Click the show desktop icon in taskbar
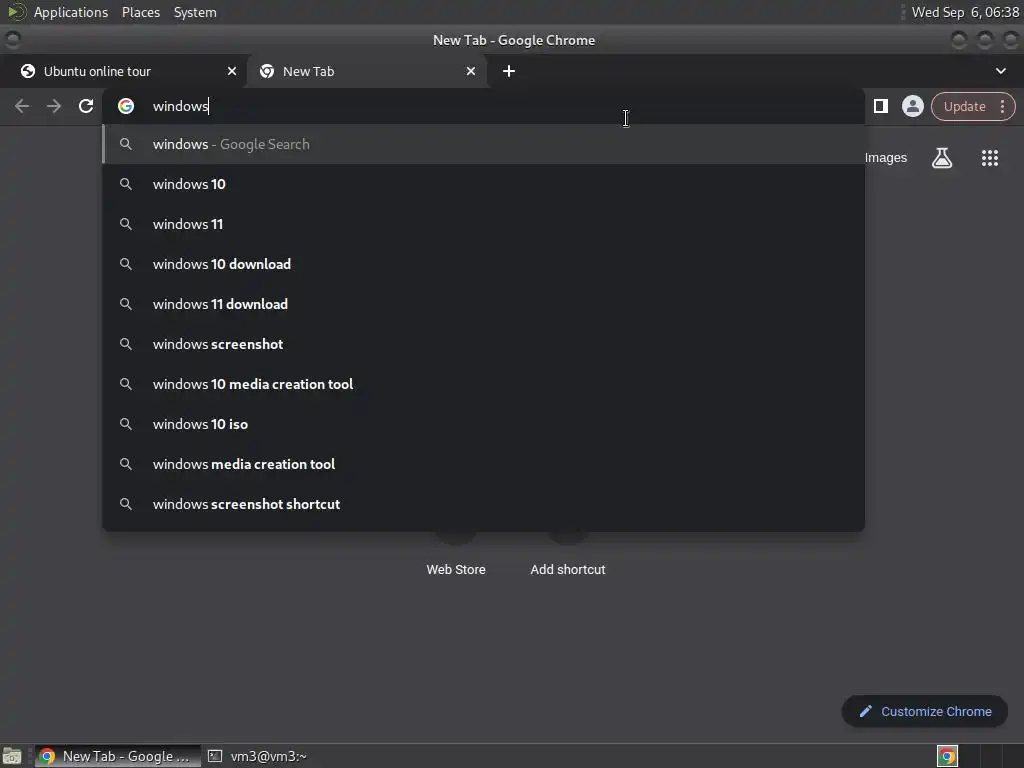This screenshot has height=768, width=1024. (12, 756)
